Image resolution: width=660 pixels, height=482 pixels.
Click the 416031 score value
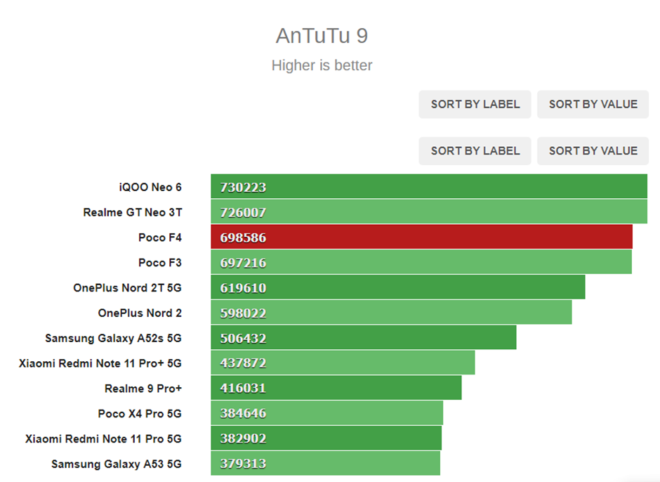click(243, 388)
